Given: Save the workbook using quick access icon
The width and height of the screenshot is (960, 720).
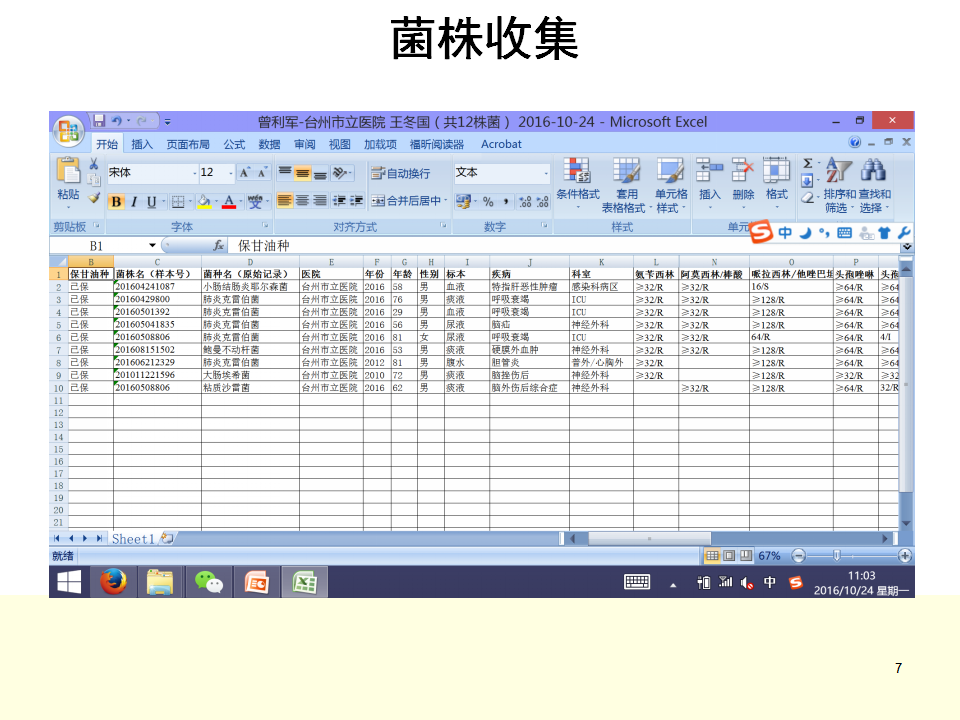Looking at the screenshot, I should [99, 121].
